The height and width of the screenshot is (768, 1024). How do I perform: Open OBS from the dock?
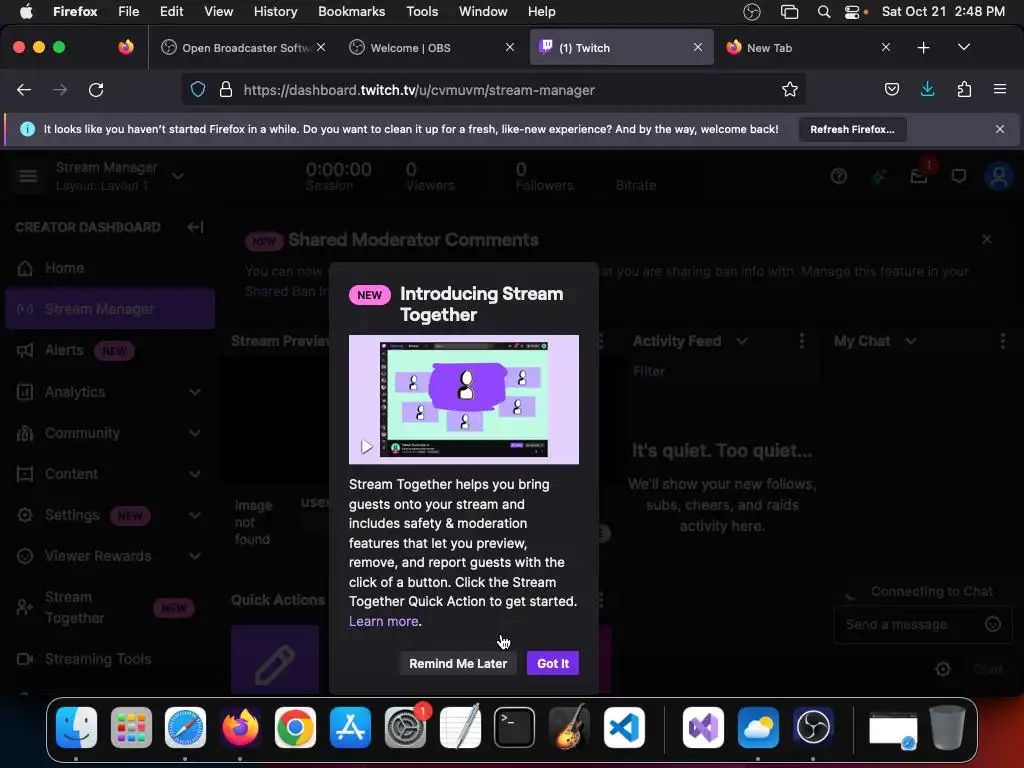(813, 727)
